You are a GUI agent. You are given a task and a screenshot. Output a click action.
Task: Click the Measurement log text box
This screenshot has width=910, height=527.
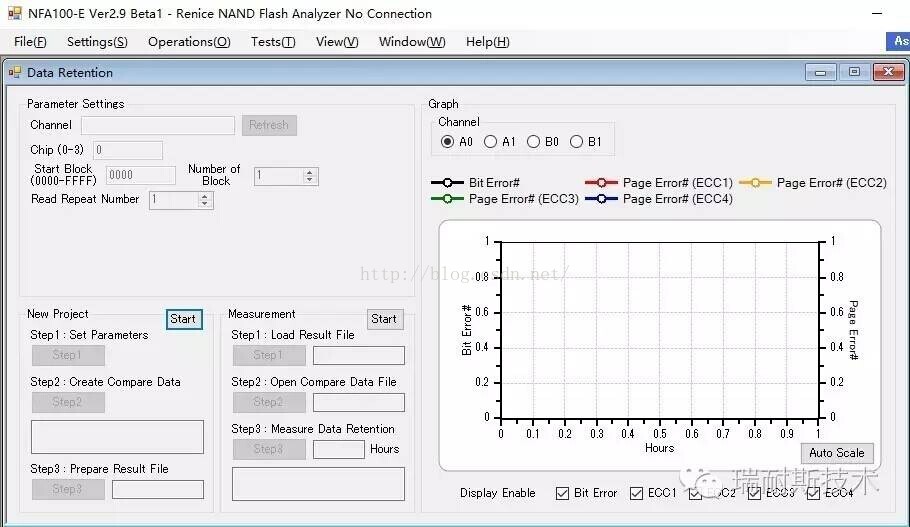(x=318, y=484)
